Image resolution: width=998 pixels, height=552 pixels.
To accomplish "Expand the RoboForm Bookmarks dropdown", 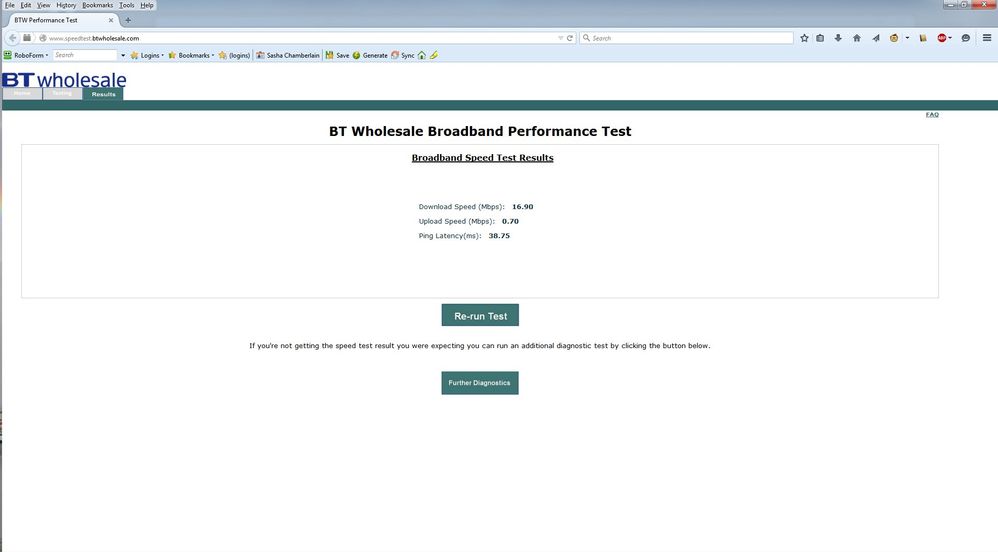I will (x=213, y=55).
